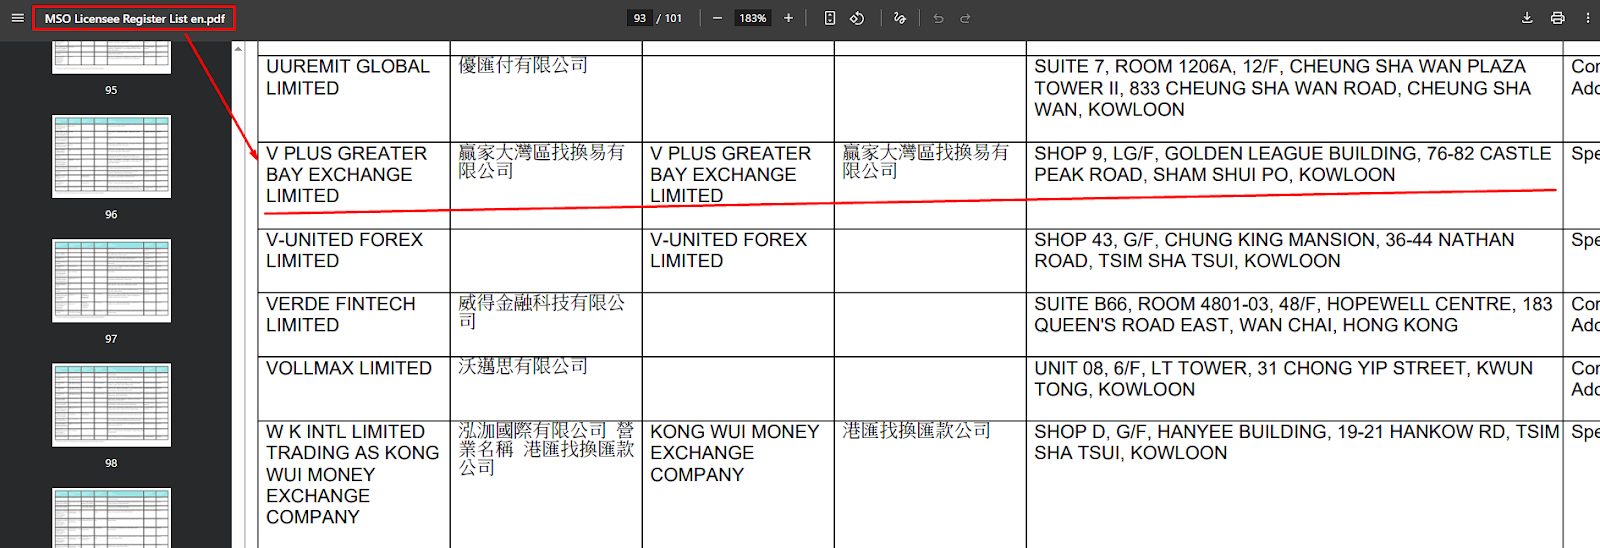
Task: Select the partially visible page 99 thumbnail
Action: click(x=111, y=518)
